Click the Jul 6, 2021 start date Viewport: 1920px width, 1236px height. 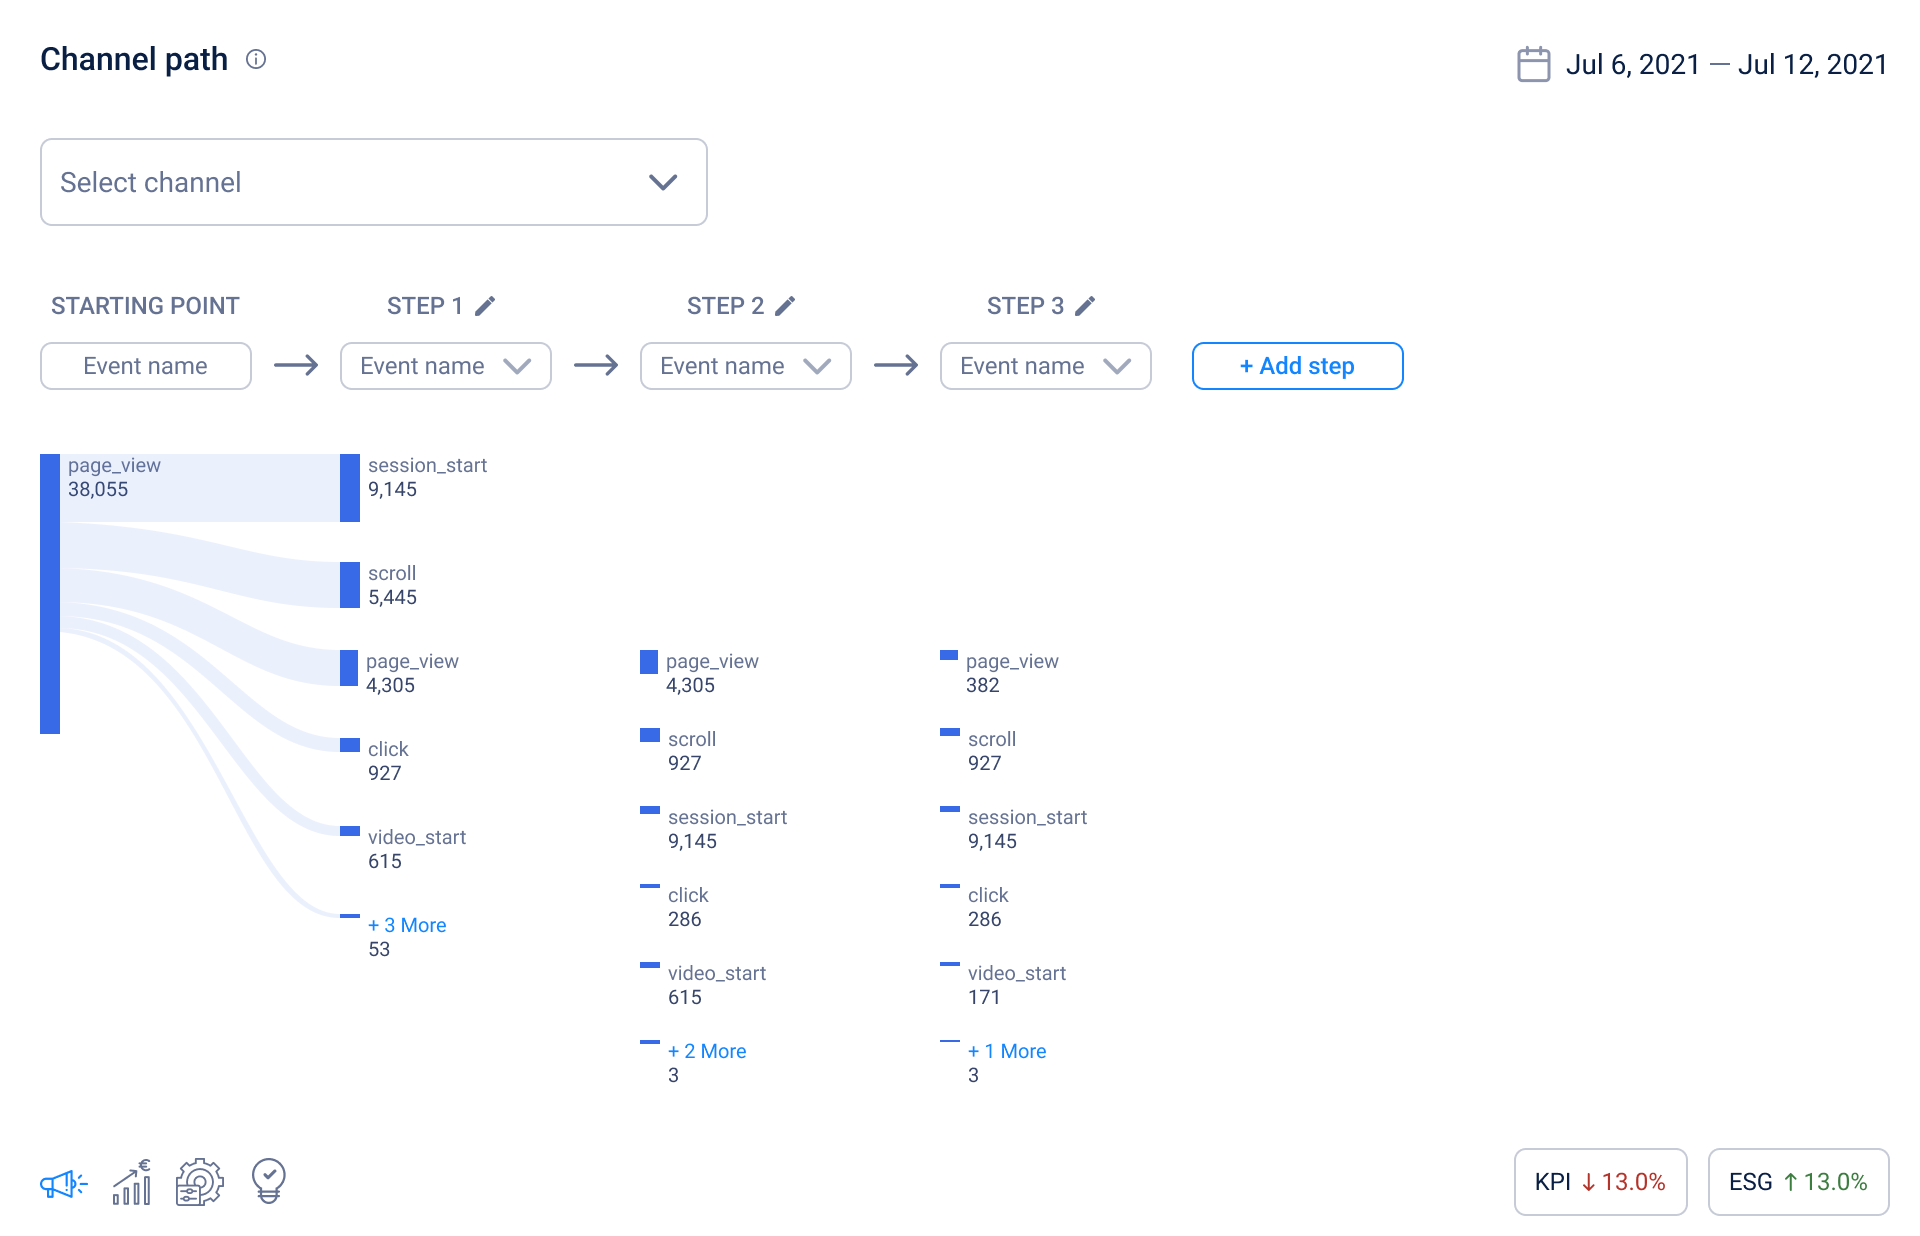tap(1633, 64)
